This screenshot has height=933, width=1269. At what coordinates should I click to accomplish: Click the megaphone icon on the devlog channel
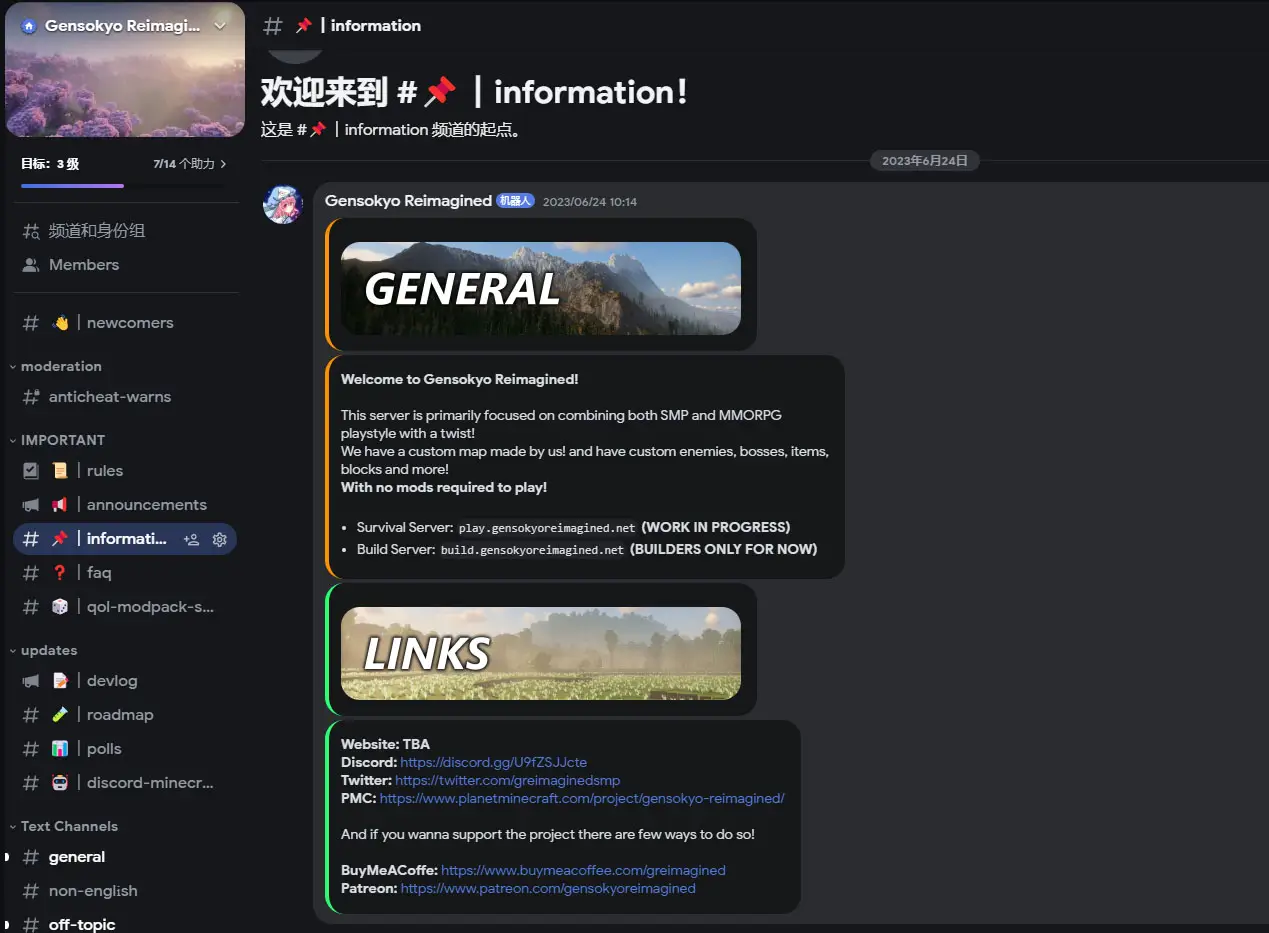(x=31, y=680)
